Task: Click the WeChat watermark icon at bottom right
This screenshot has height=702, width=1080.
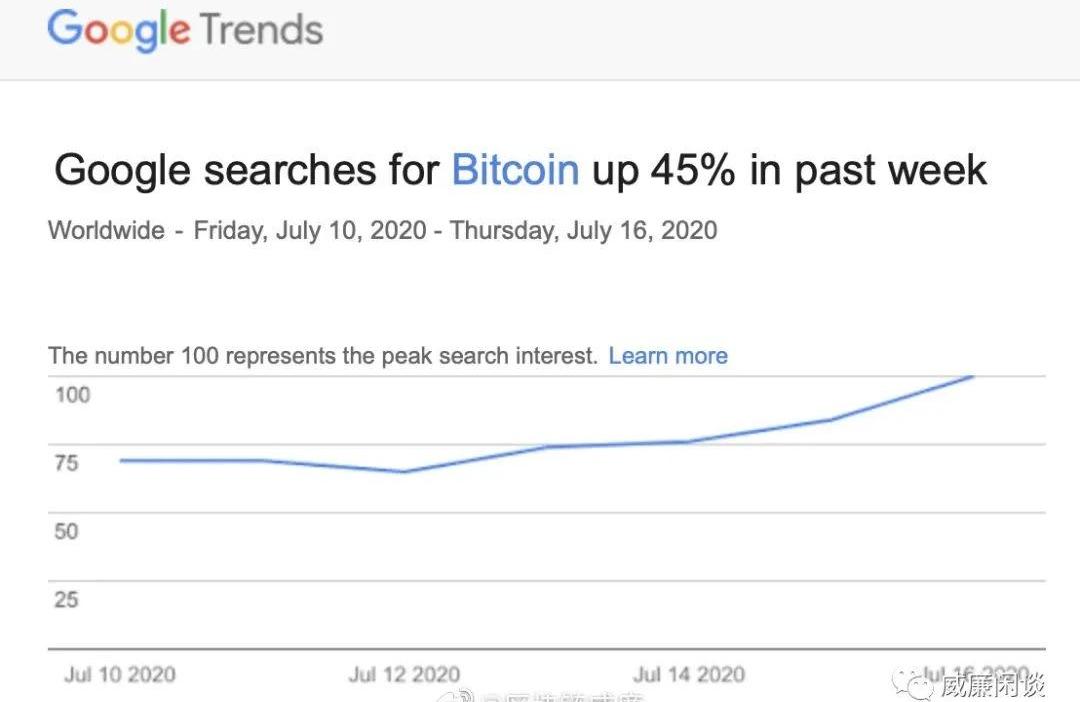Action: pyautogui.click(x=913, y=683)
